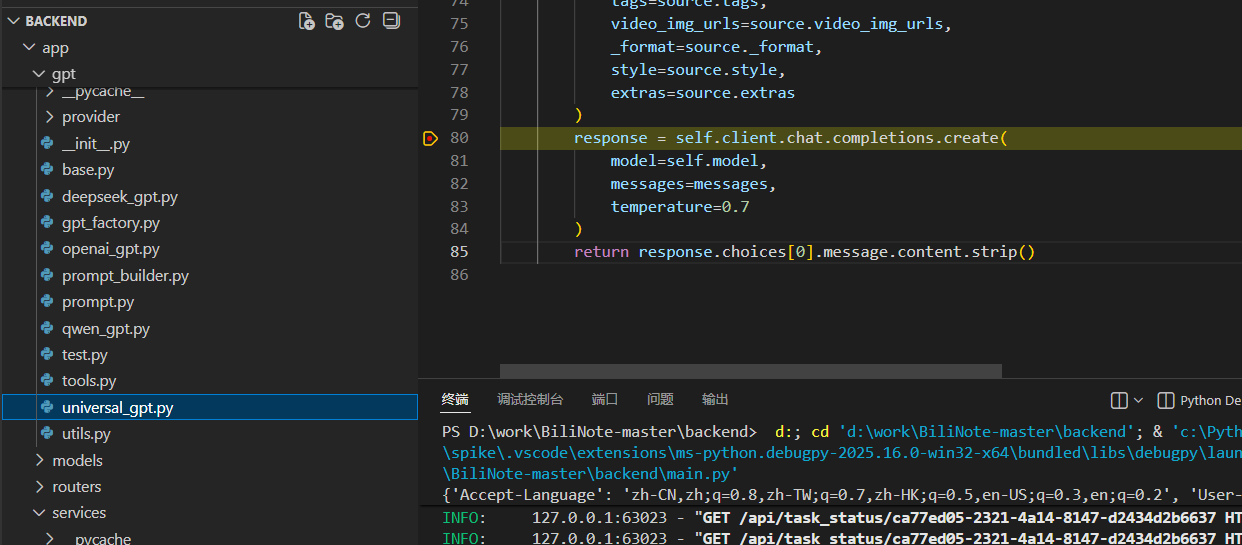Open the split terminal dropdown arrow

1138,400
